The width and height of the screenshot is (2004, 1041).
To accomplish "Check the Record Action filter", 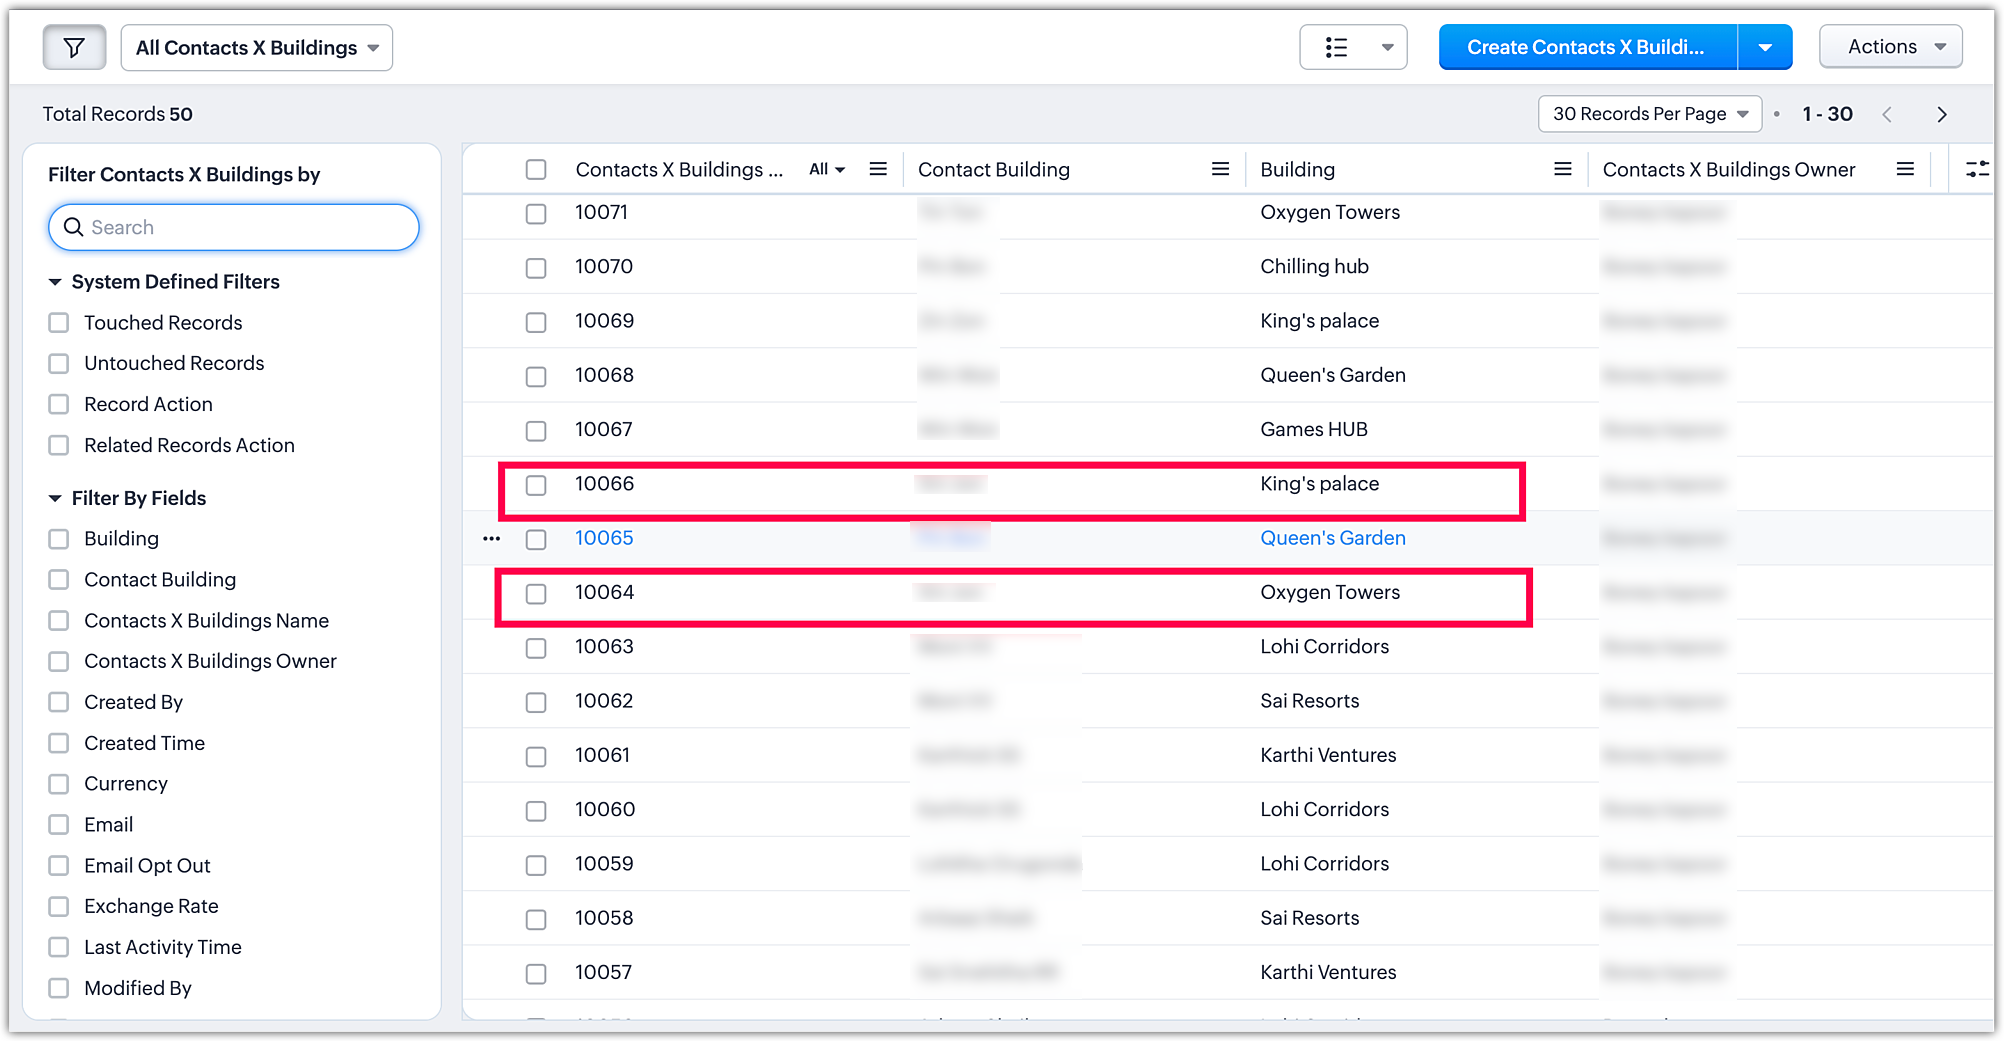I will pyautogui.click(x=59, y=404).
